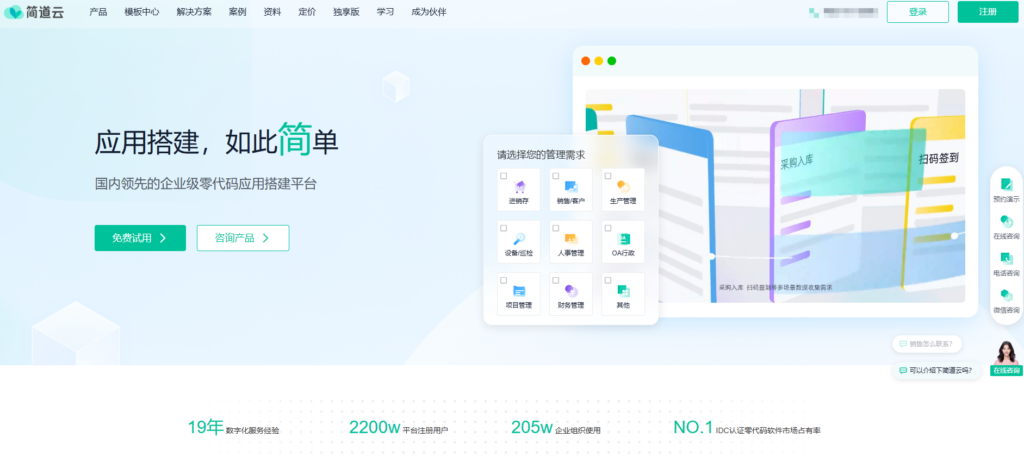Click the 应用搭建，如此简单 headline

[216, 140]
